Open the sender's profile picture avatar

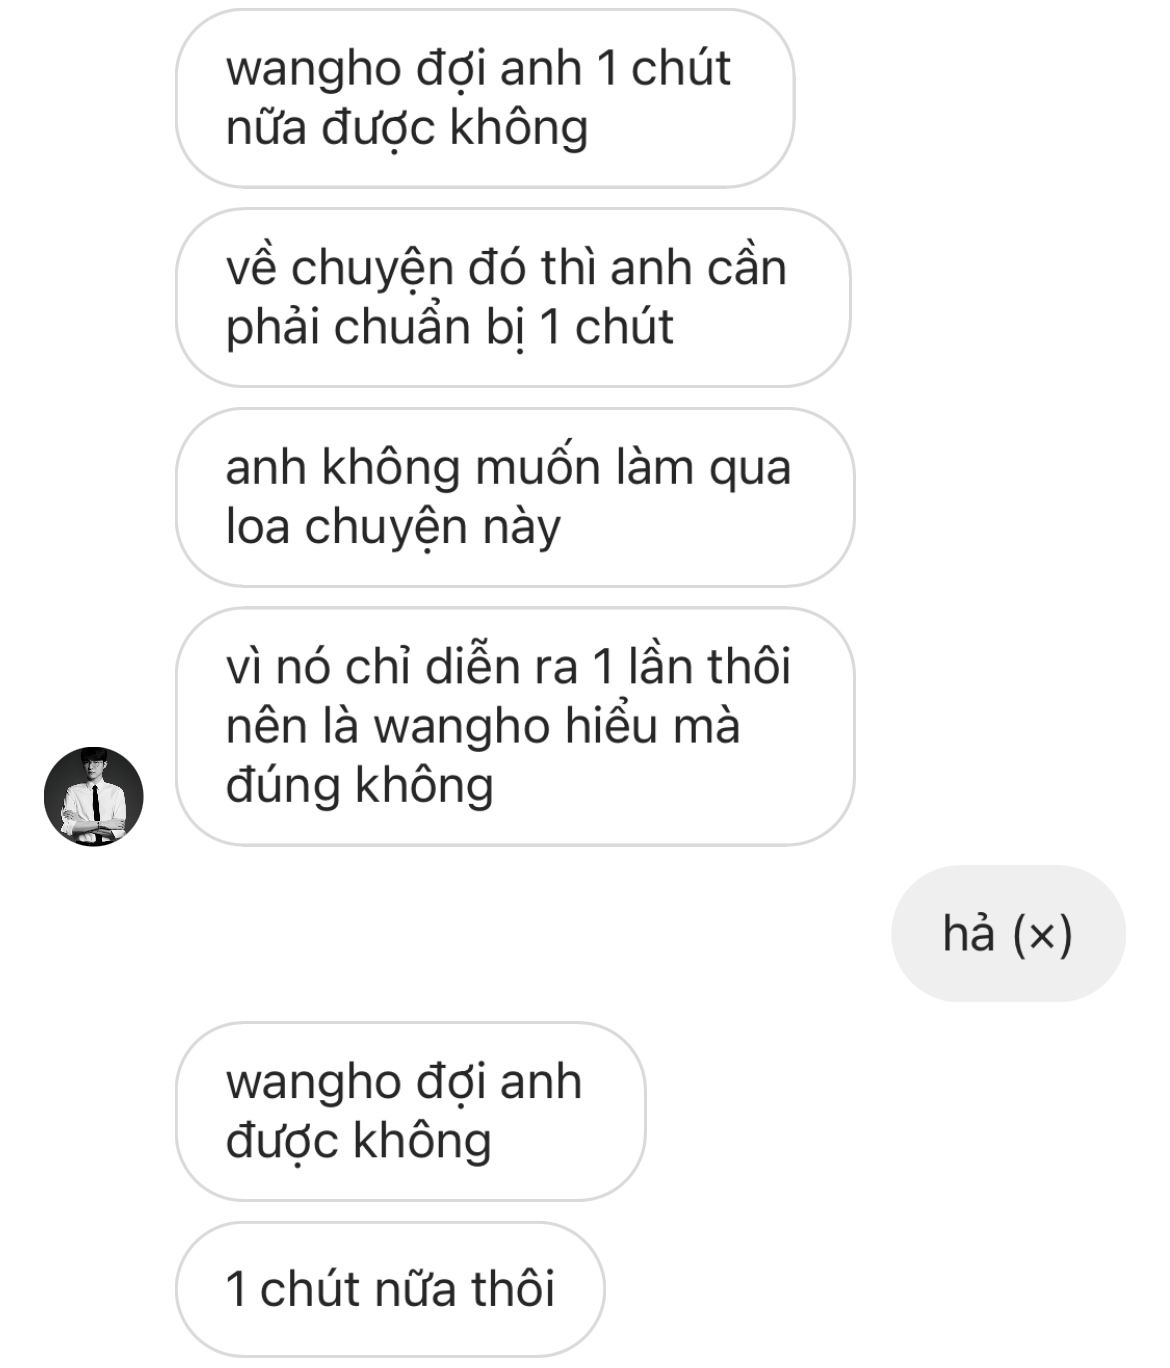[x=94, y=796]
